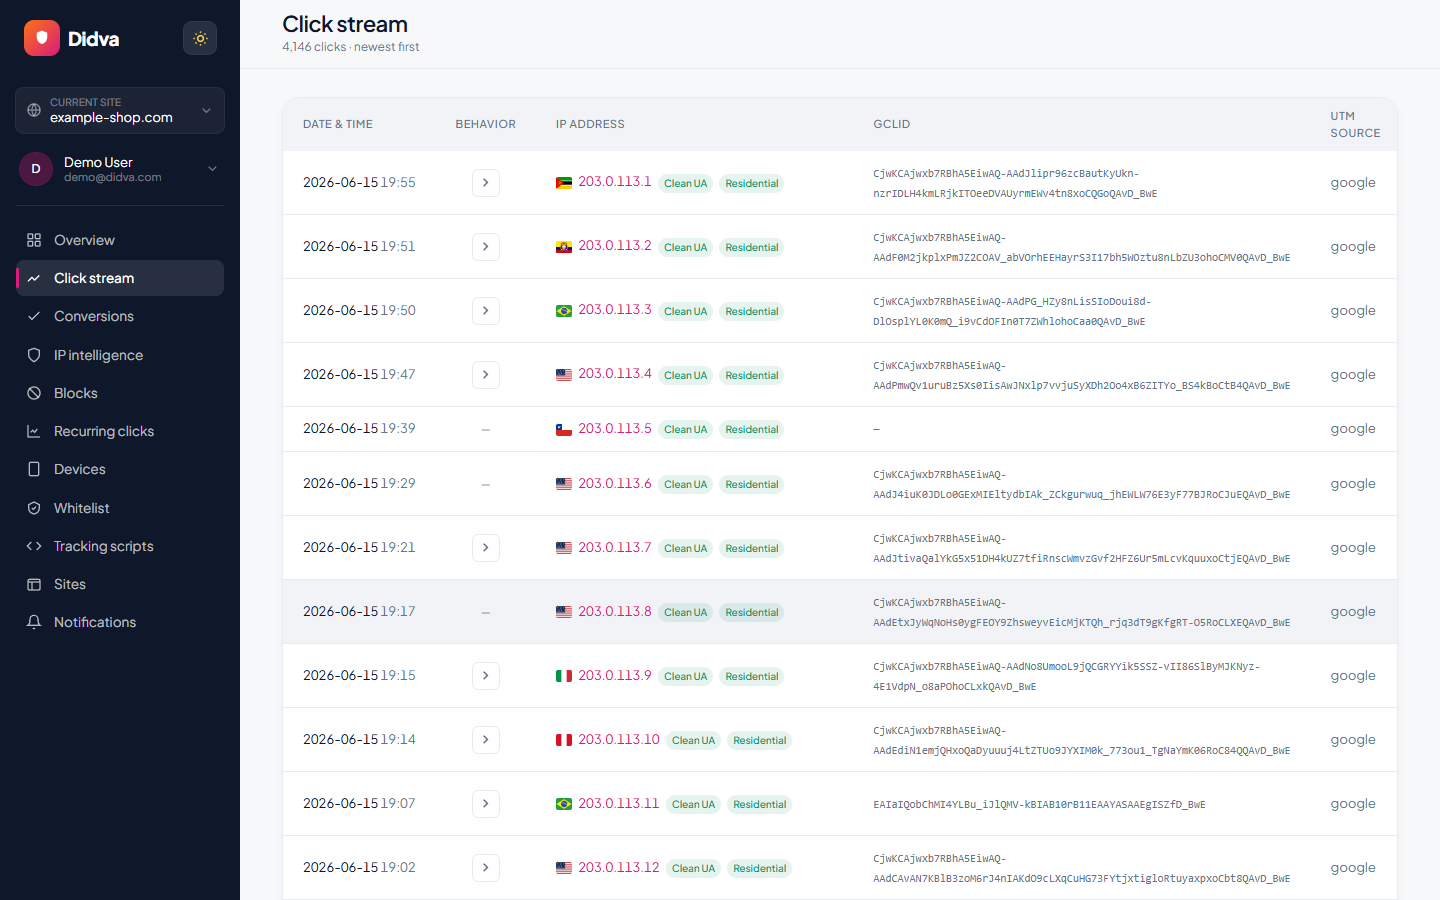The width and height of the screenshot is (1440, 900).
Task: Expand behavior for the 19:55 click row
Action: 486,183
